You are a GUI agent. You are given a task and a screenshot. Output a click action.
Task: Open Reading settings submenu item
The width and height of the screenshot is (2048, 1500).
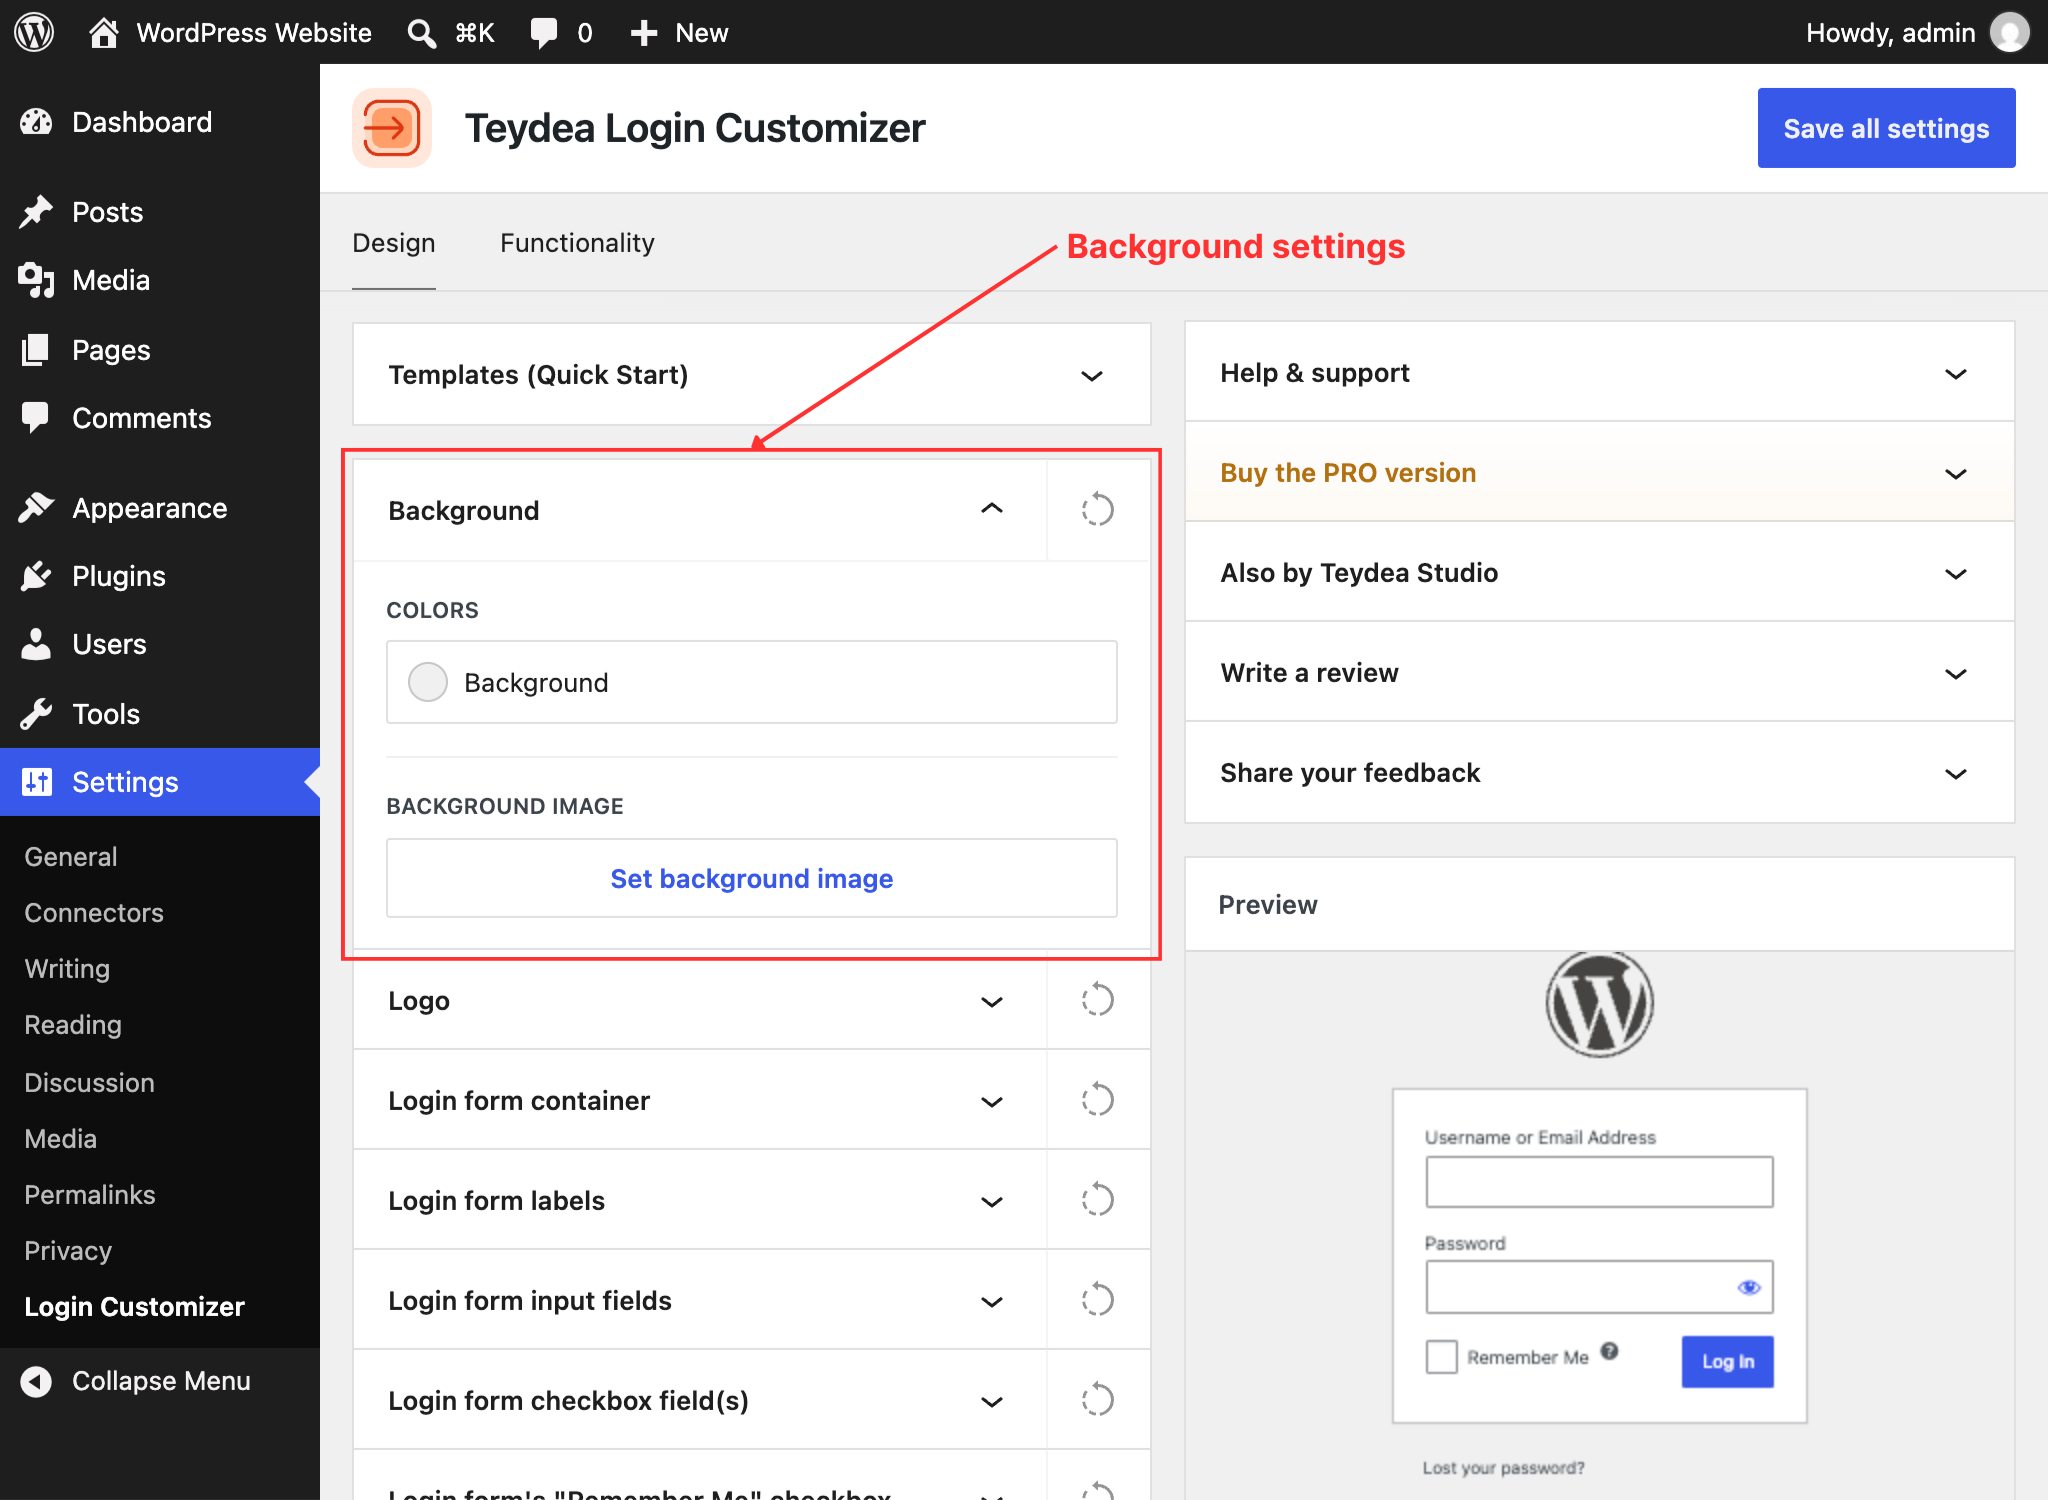[x=73, y=1025]
